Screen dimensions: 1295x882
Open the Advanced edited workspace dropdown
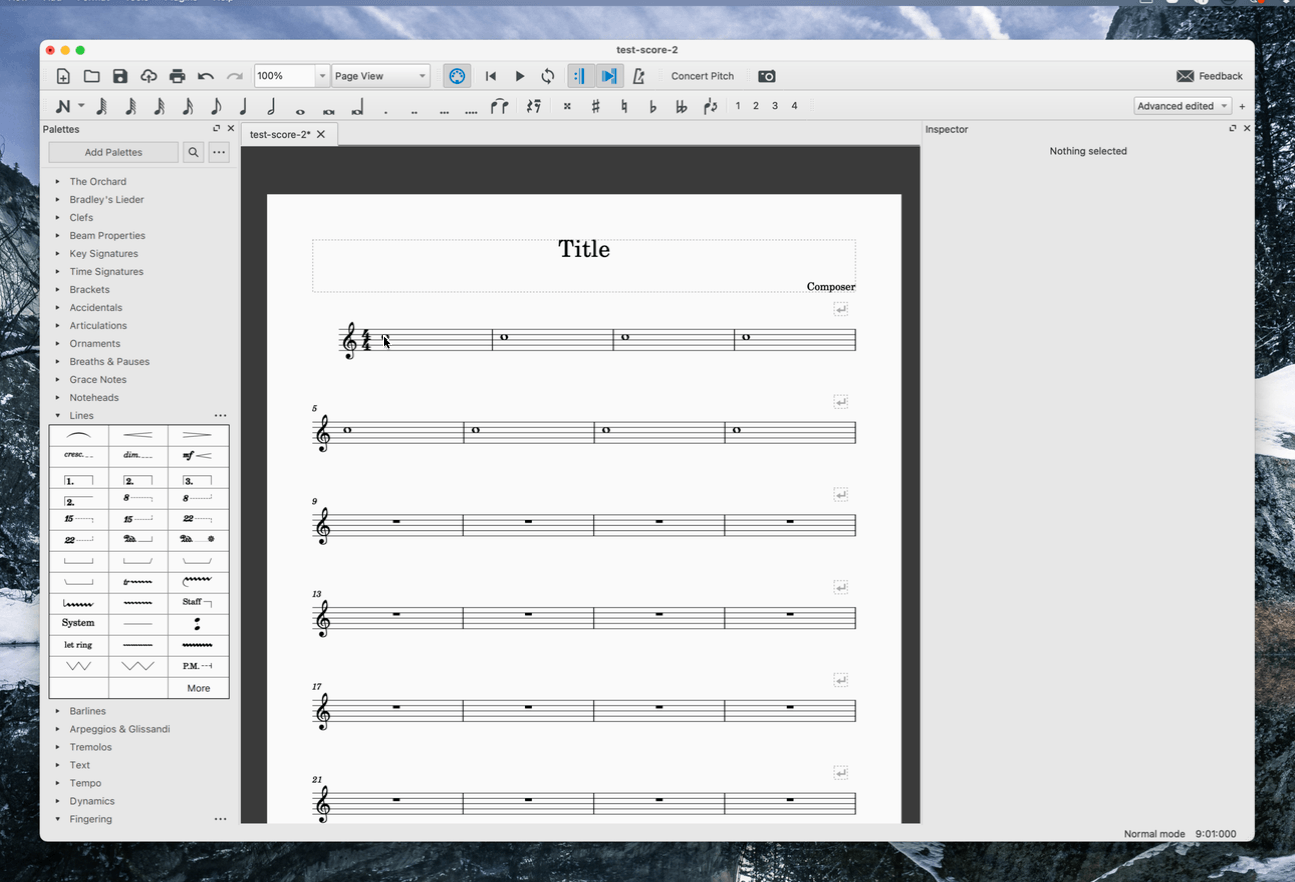pos(1182,106)
